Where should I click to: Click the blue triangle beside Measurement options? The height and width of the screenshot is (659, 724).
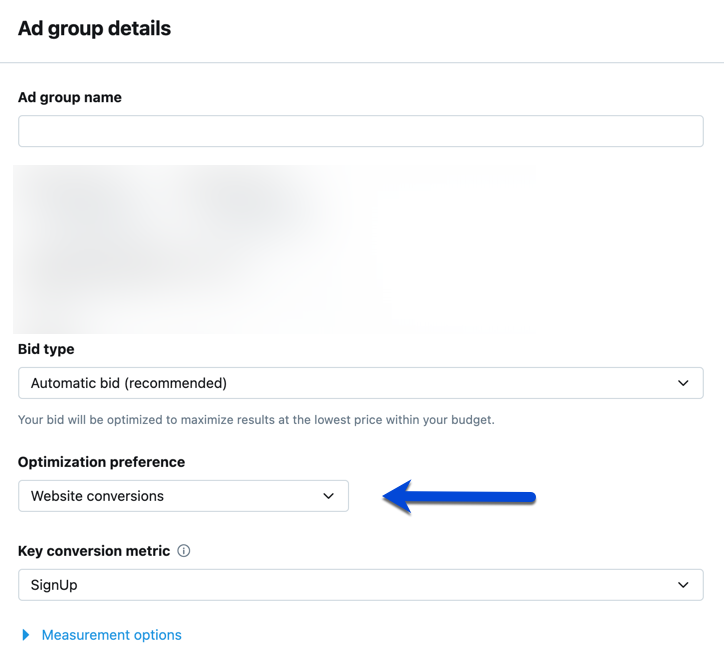coord(26,635)
